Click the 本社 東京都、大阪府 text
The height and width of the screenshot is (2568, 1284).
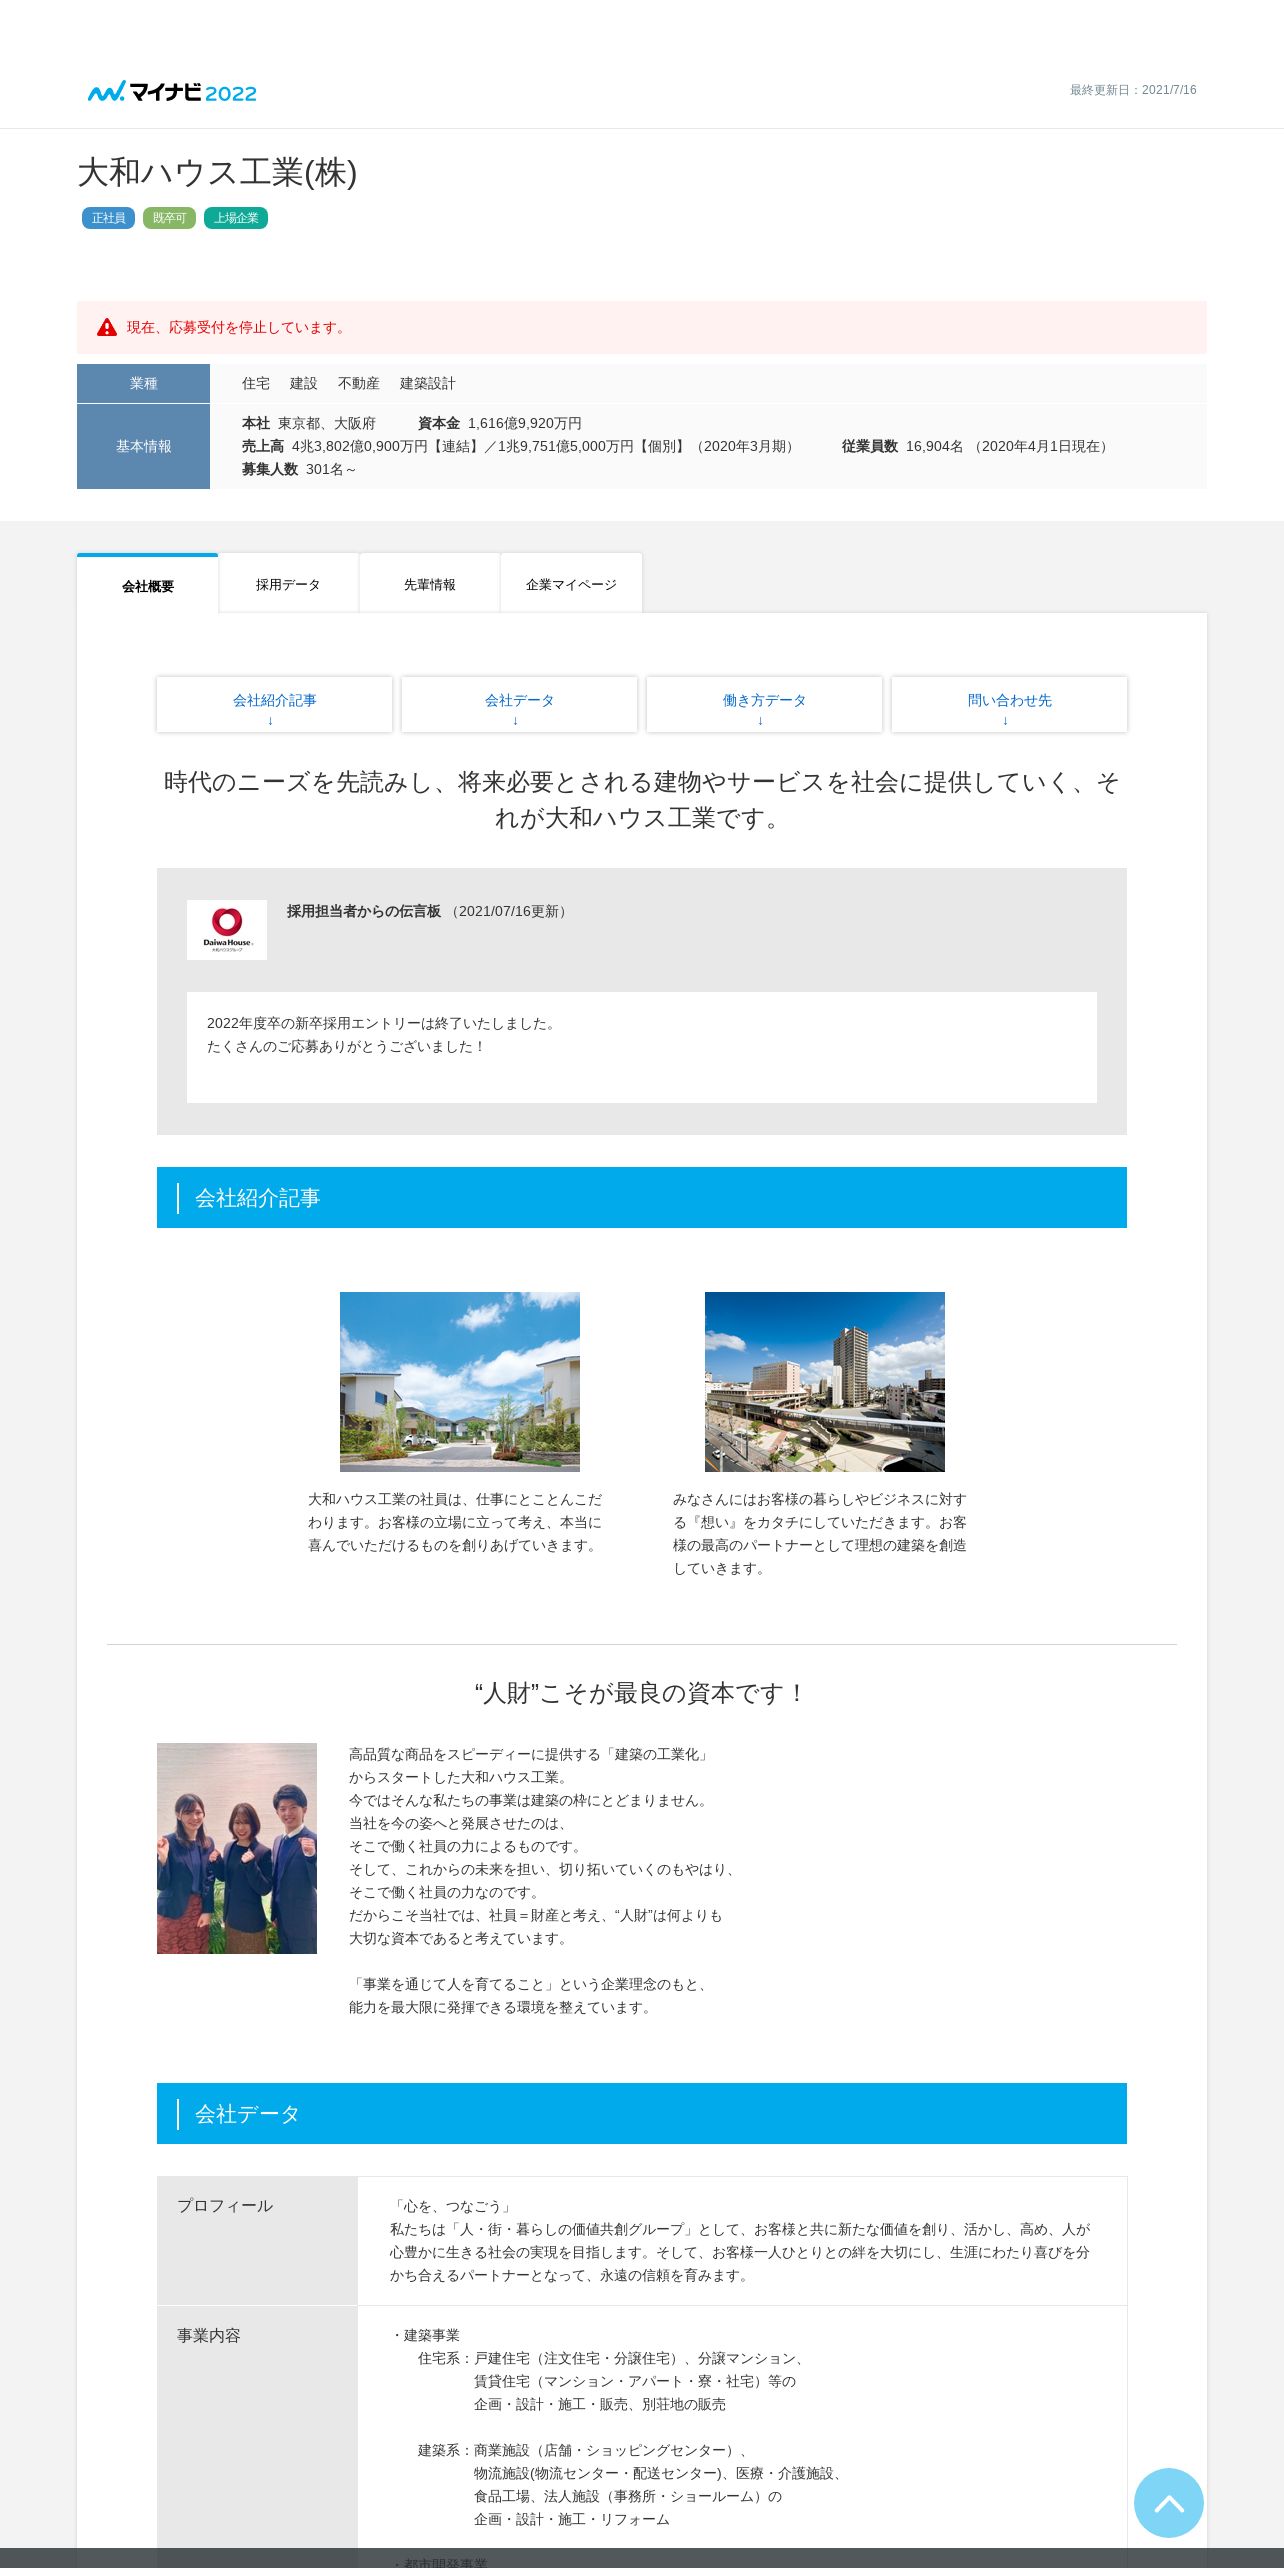(x=309, y=423)
